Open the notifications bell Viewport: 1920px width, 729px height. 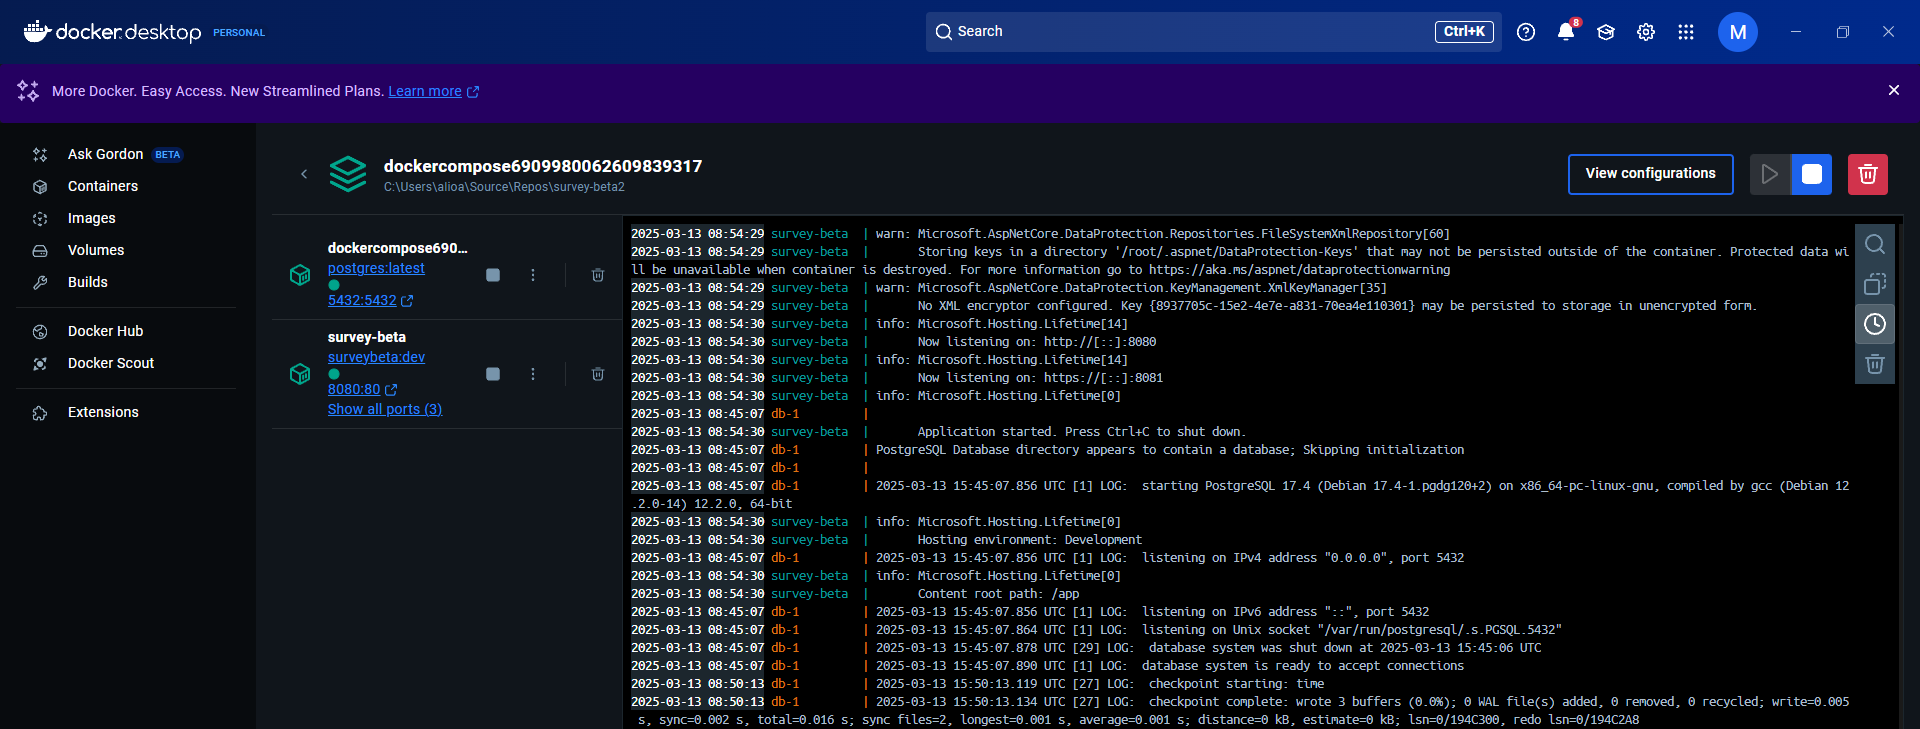(1566, 32)
